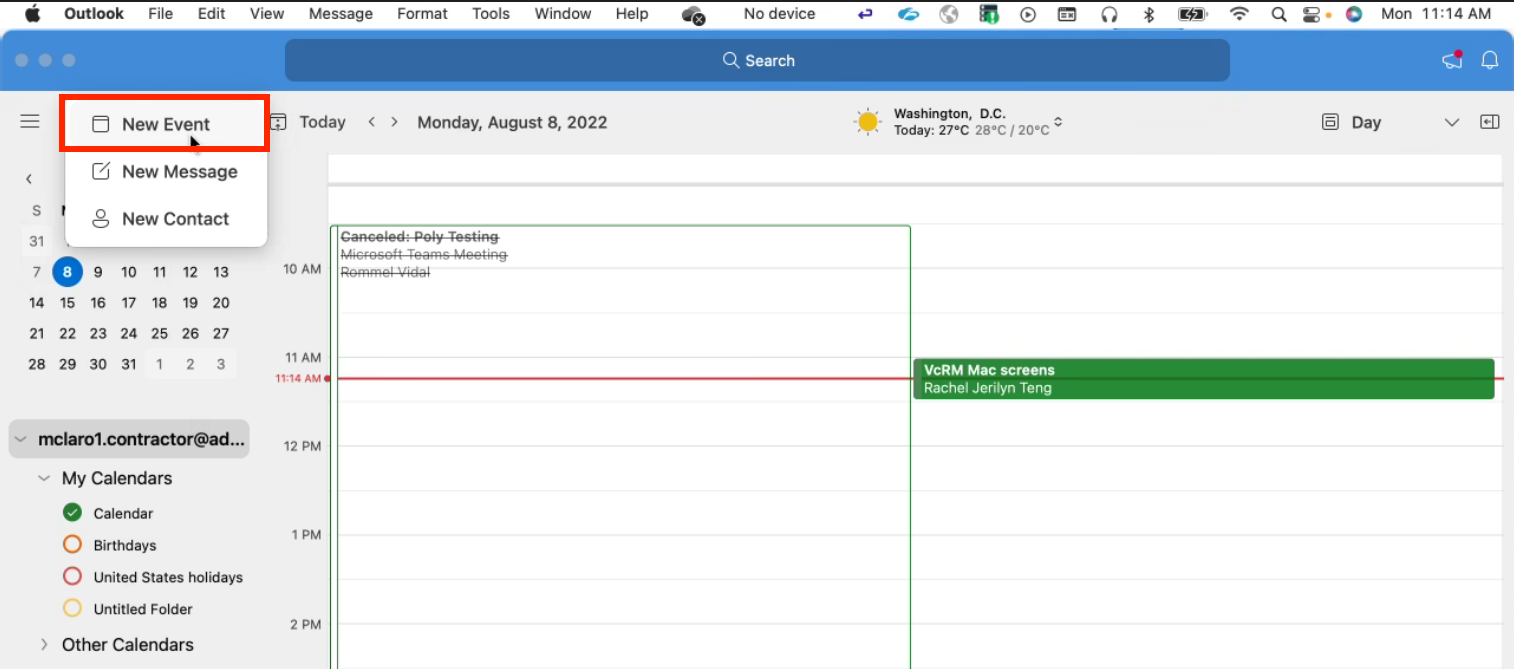Image resolution: width=1514 pixels, height=669 pixels.
Task: Click the Bluetooth menu bar icon
Action: click(x=1149, y=14)
